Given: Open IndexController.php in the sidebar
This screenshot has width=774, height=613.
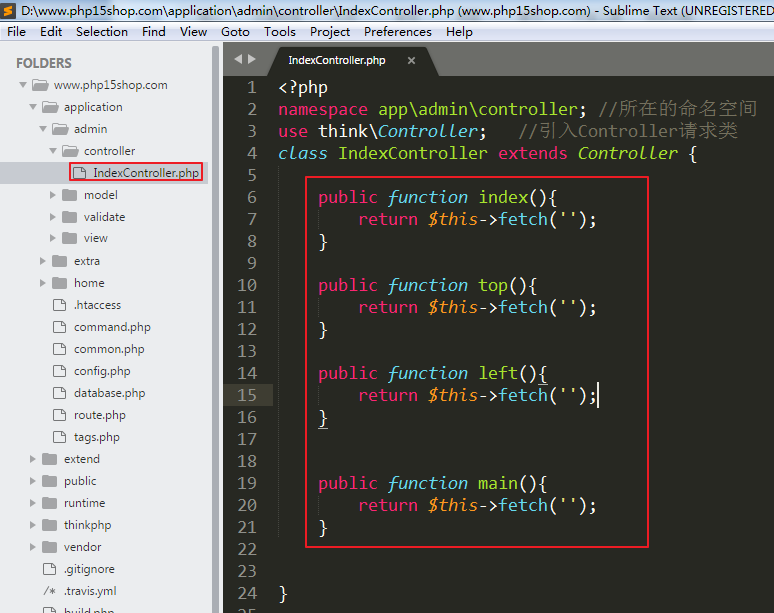Looking at the screenshot, I should (146, 173).
